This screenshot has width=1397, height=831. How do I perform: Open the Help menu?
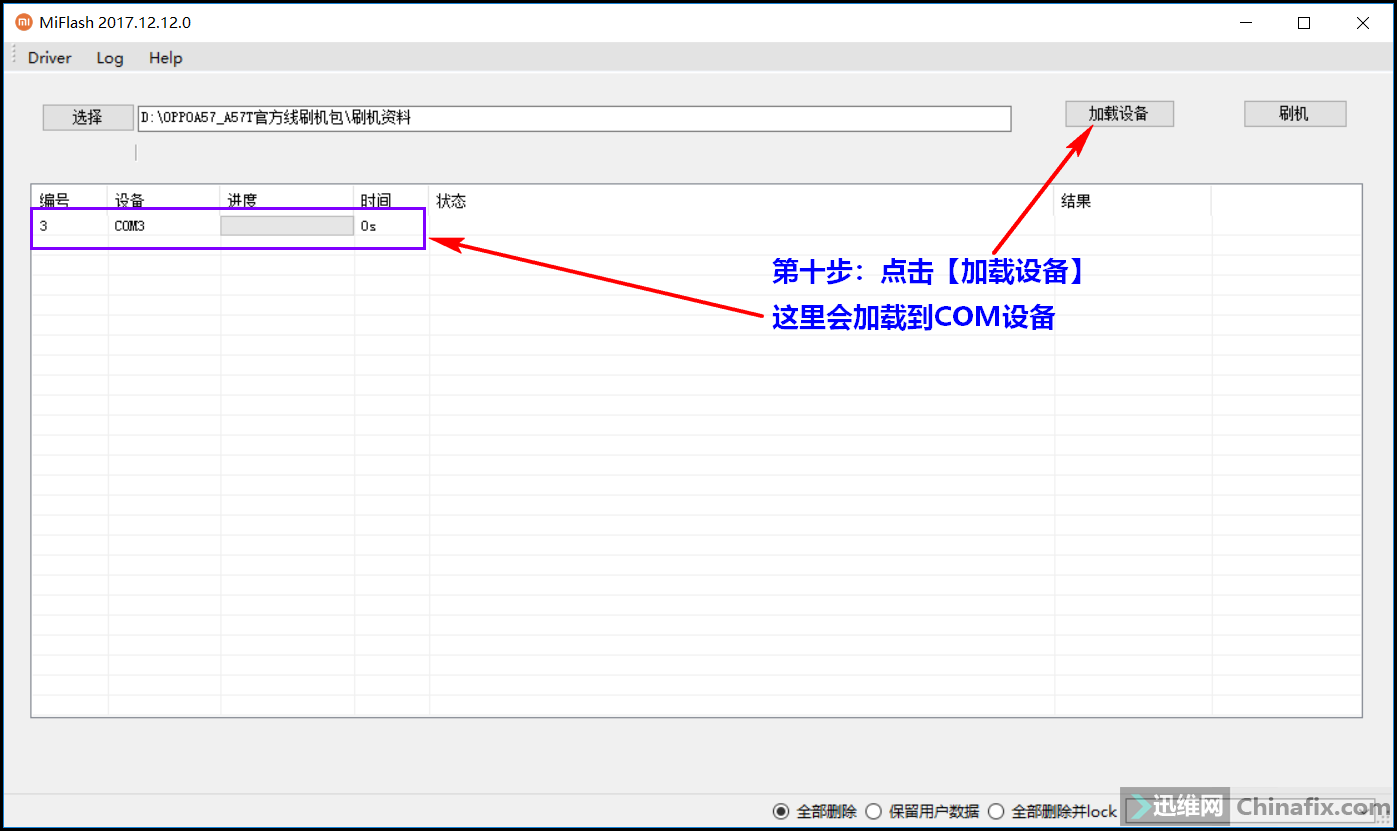166,58
